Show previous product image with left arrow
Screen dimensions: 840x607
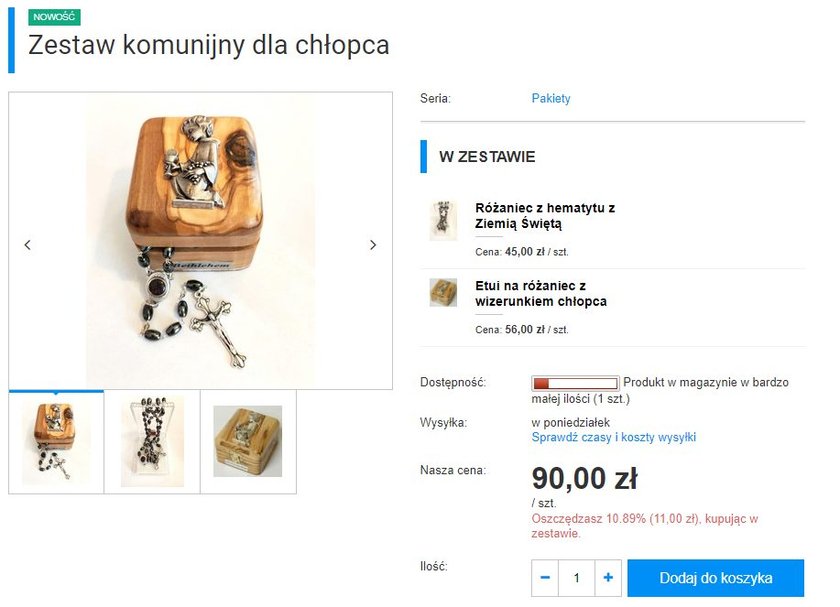click(28, 245)
